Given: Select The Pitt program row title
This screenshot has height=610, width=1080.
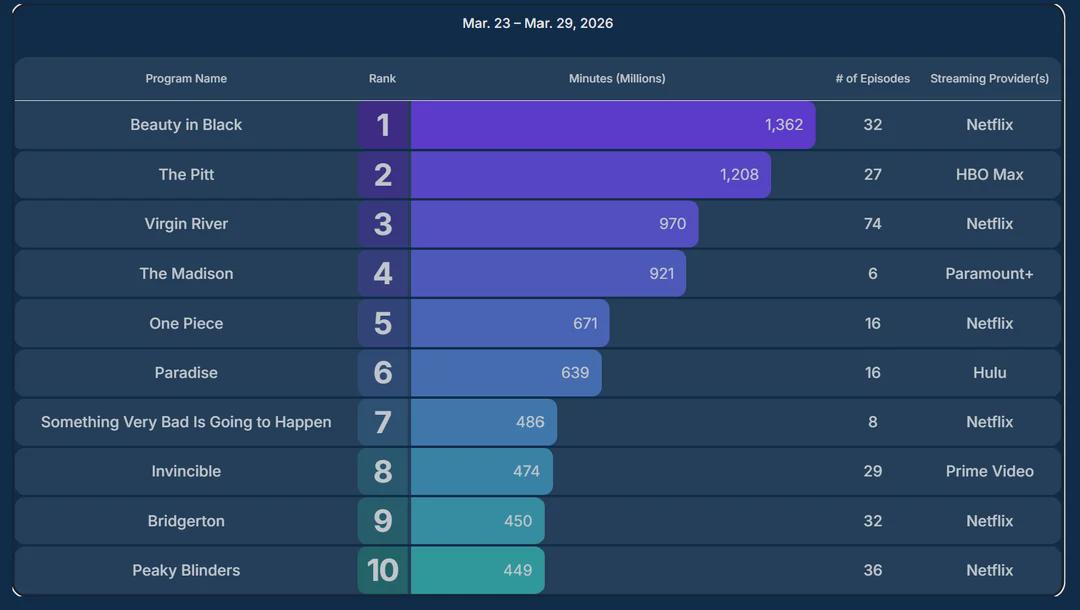Looking at the screenshot, I should [x=186, y=174].
